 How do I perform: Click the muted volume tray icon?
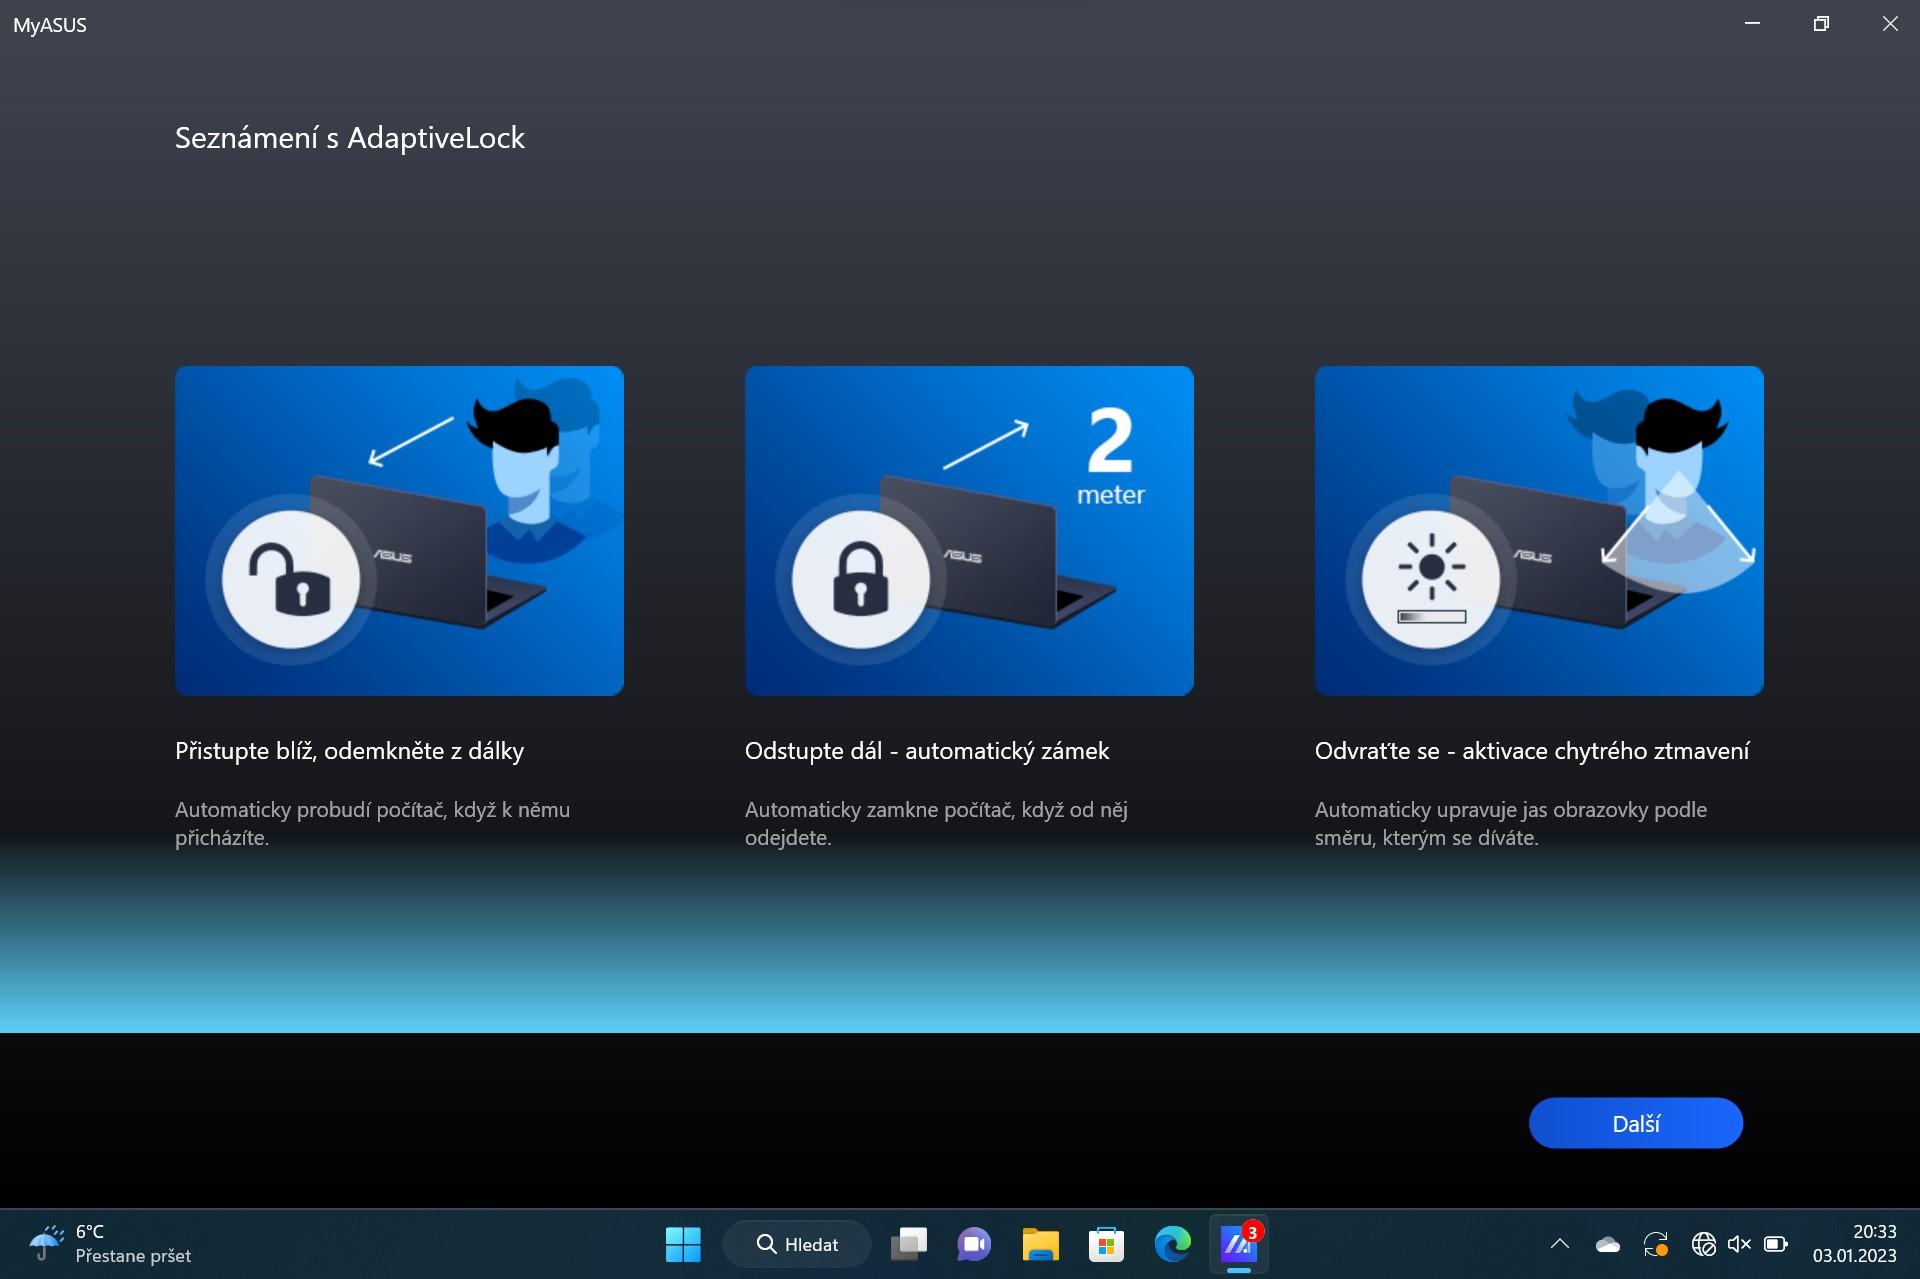coord(1739,1244)
